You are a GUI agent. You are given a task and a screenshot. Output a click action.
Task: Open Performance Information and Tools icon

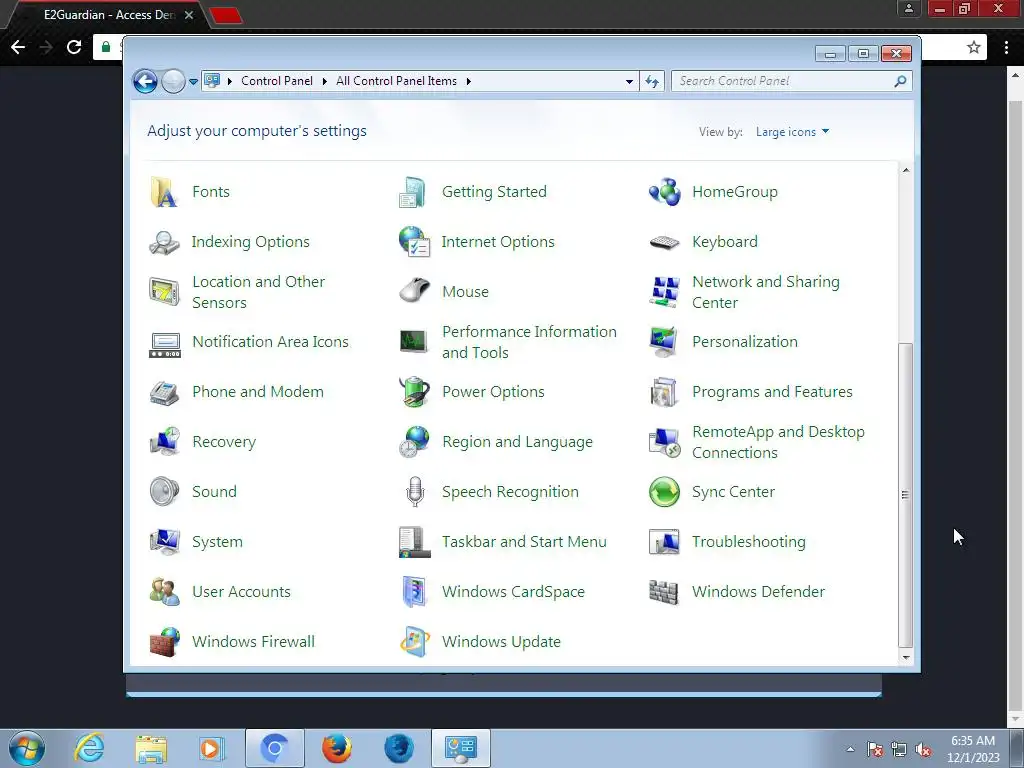coord(414,342)
